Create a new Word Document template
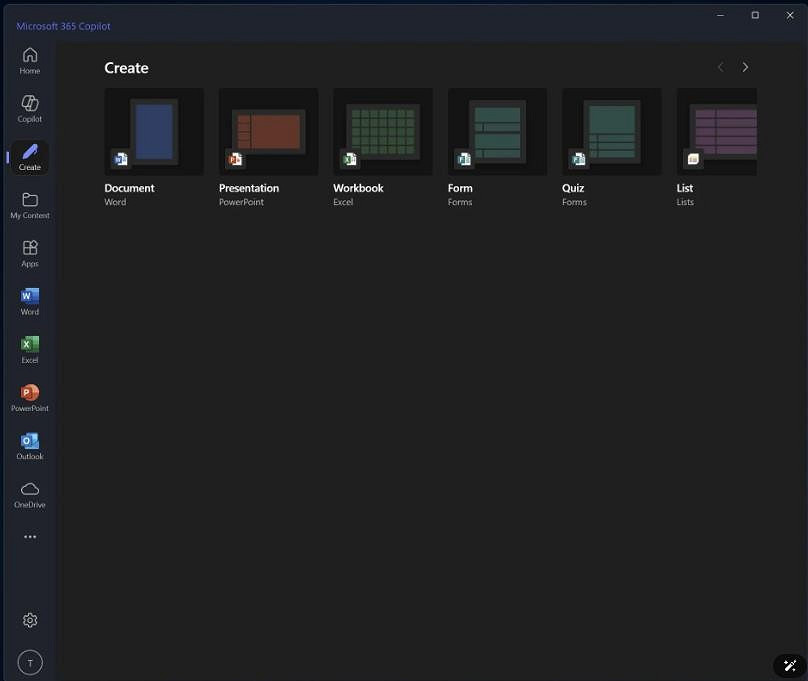This screenshot has height=681, width=808. point(153,130)
